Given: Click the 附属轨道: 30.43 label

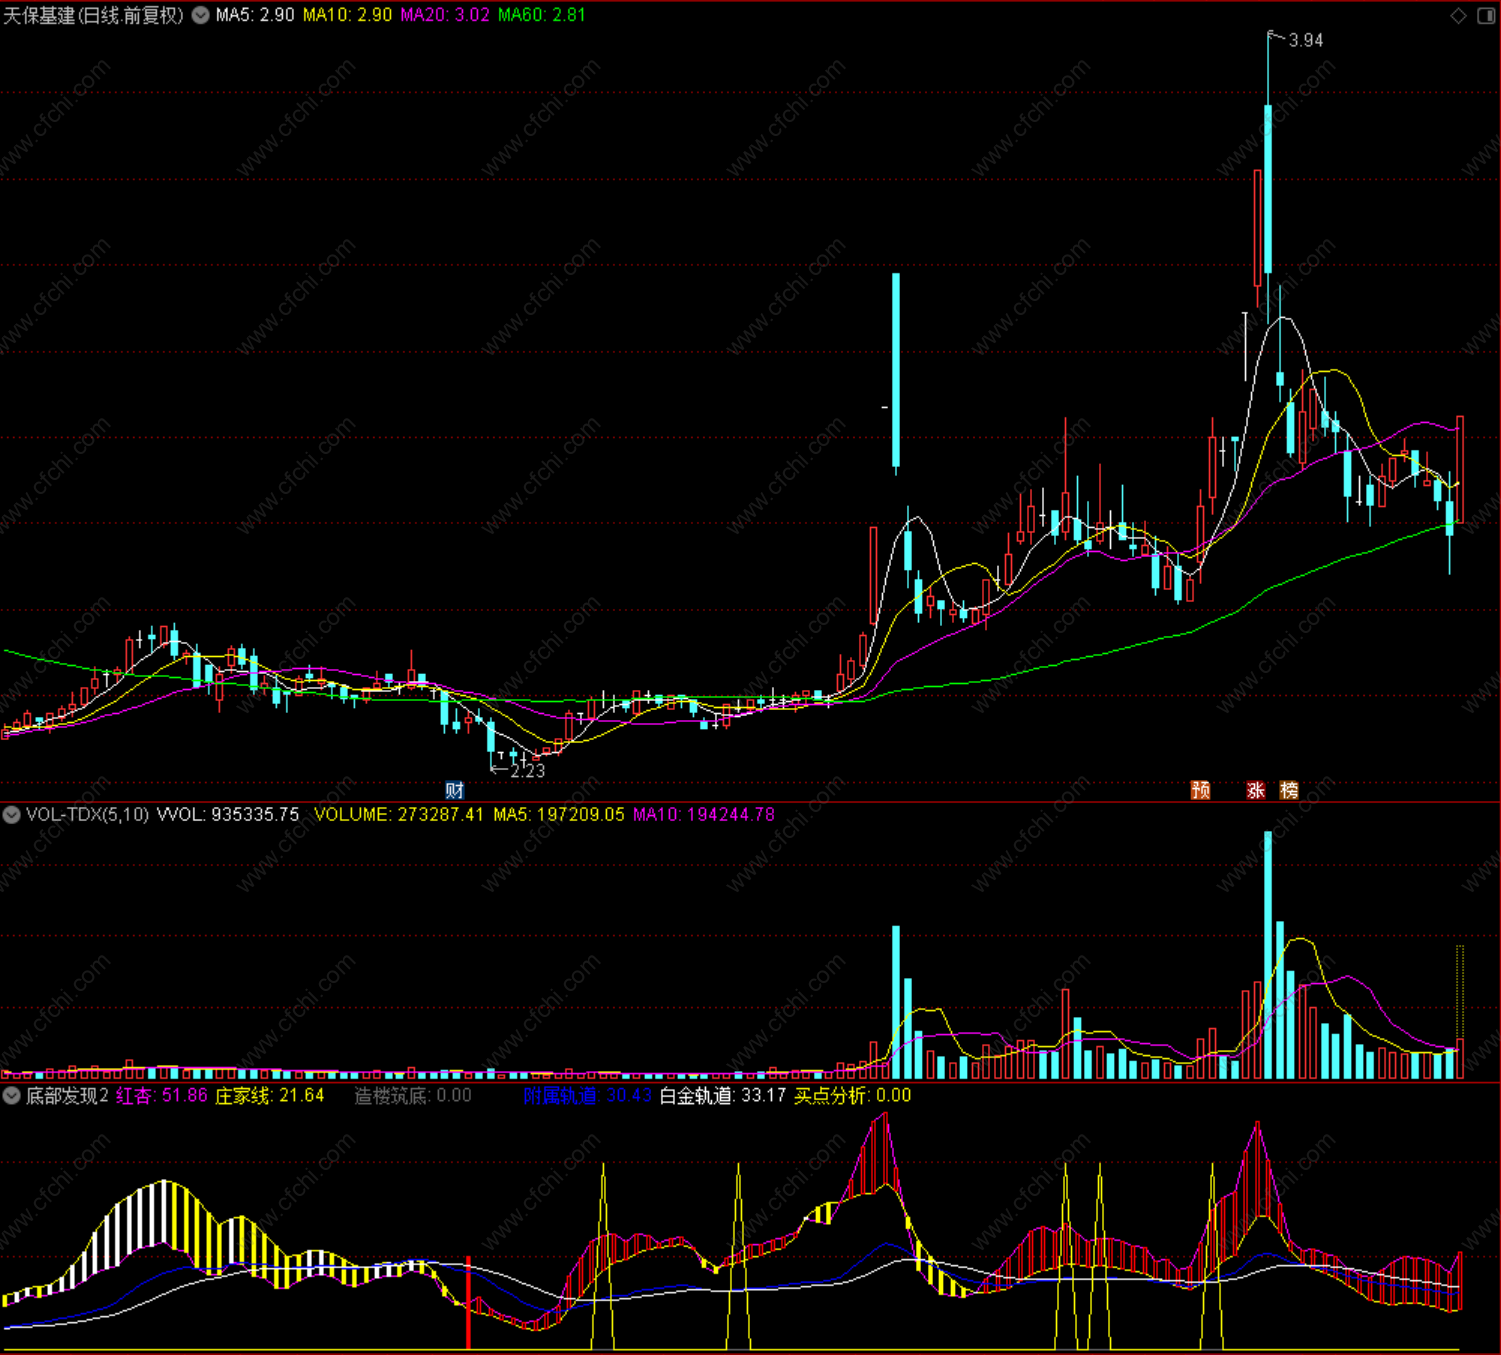Looking at the screenshot, I should pyautogui.click(x=588, y=1096).
